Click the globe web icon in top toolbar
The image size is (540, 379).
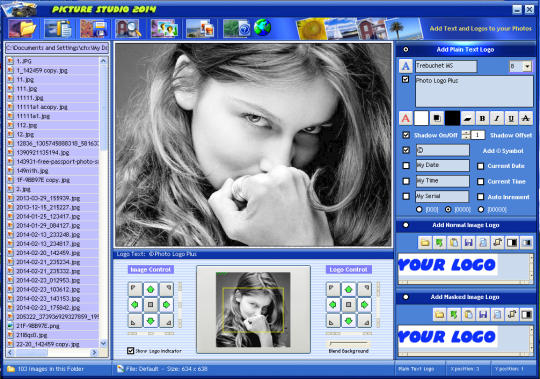tap(262, 28)
